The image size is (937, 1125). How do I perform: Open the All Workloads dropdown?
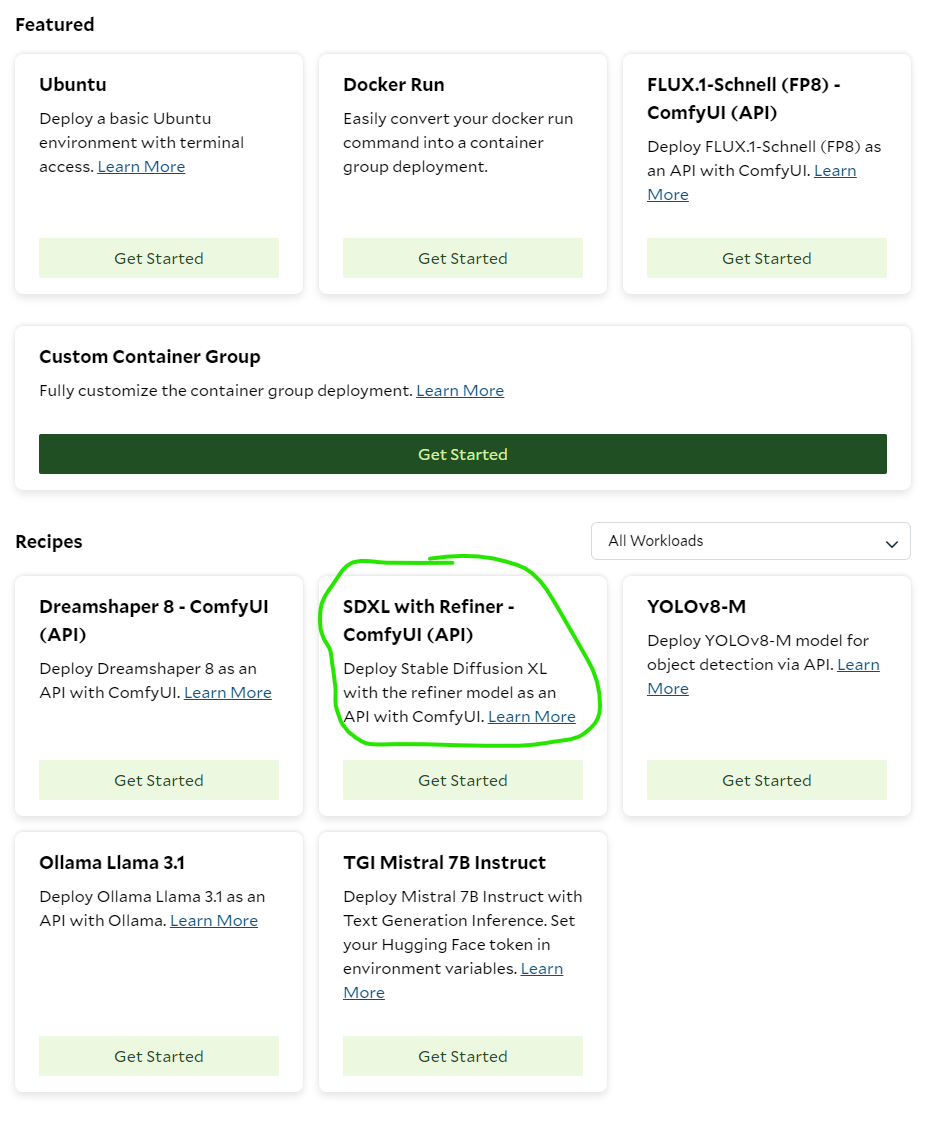(x=750, y=541)
